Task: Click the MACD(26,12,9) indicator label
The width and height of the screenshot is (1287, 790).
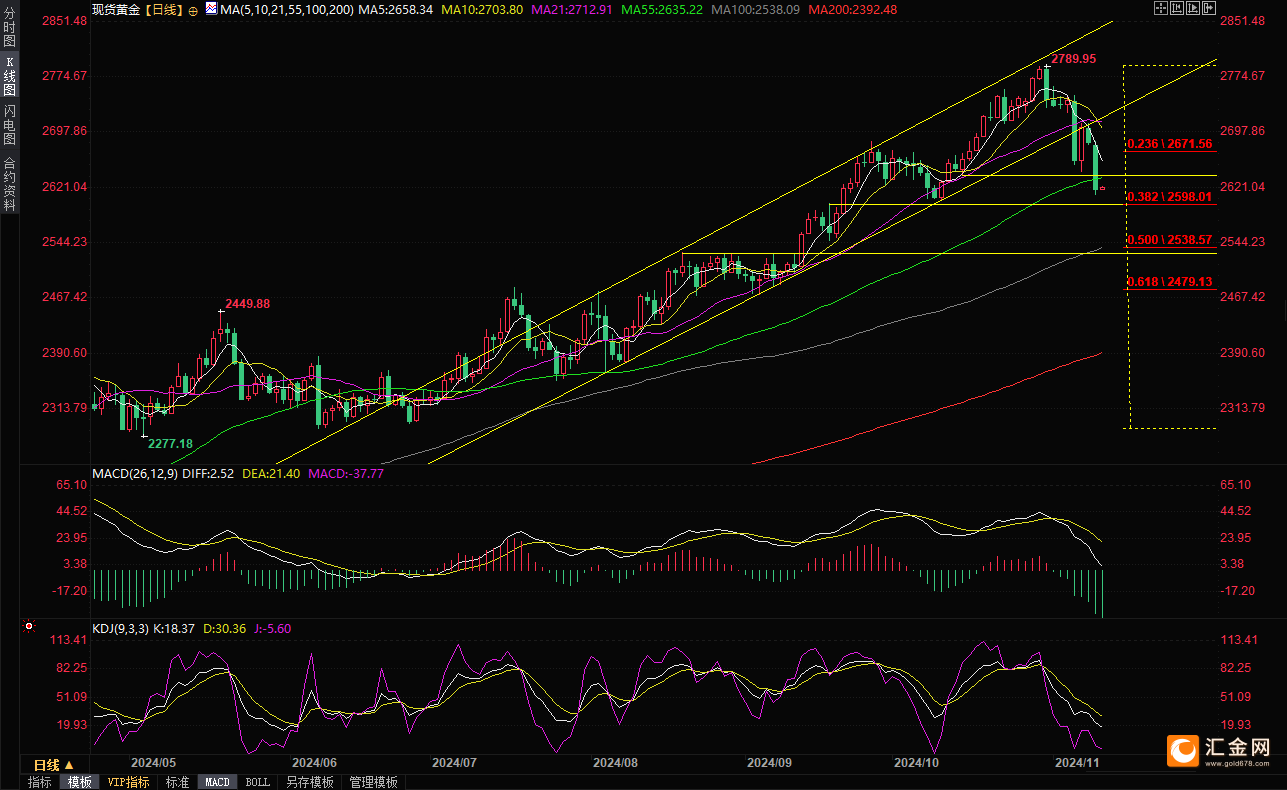Action: coord(135,473)
